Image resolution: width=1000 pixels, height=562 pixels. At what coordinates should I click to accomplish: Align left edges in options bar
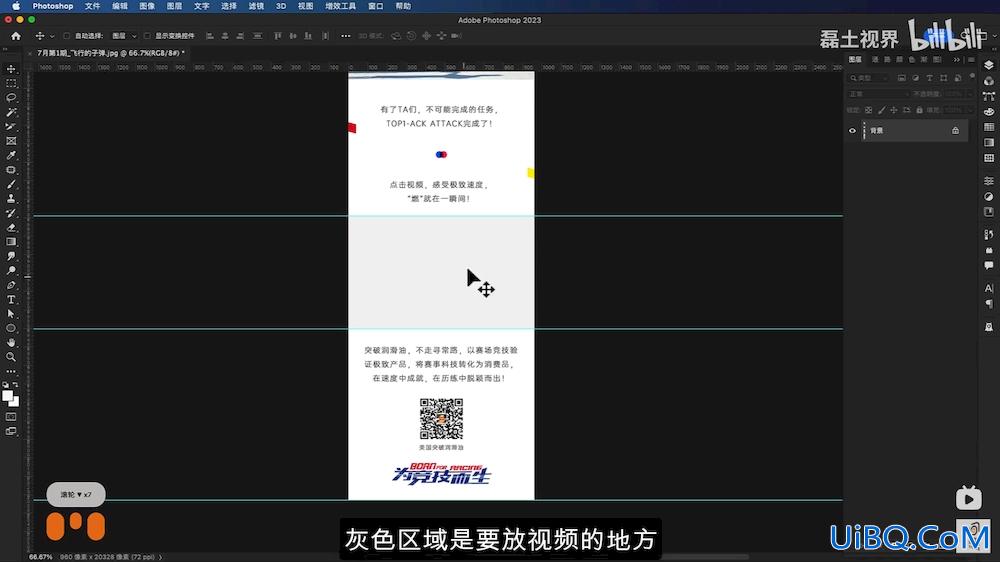210,36
